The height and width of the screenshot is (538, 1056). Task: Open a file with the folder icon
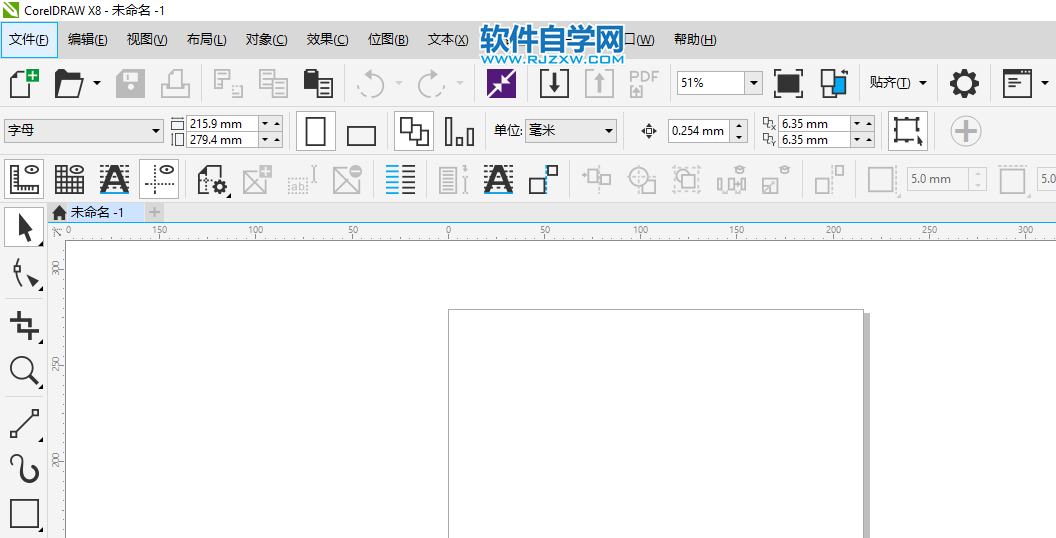[69, 83]
